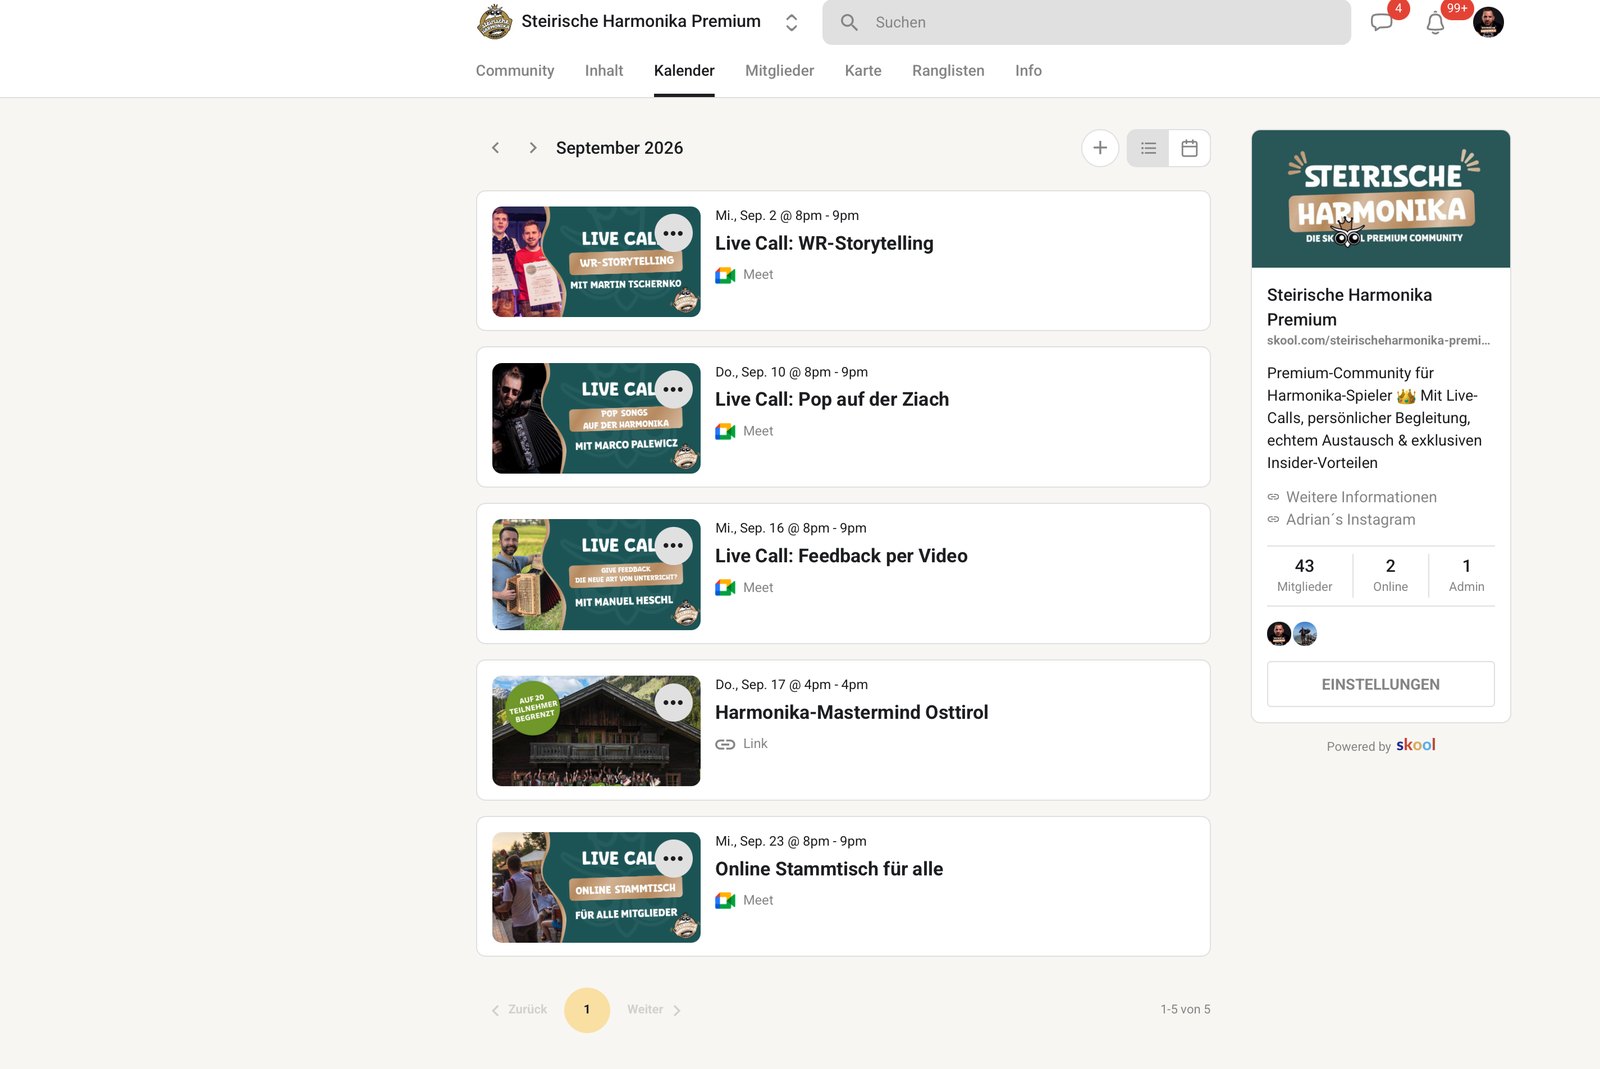Open options menu for Feedback per Video event

(673, 545)
